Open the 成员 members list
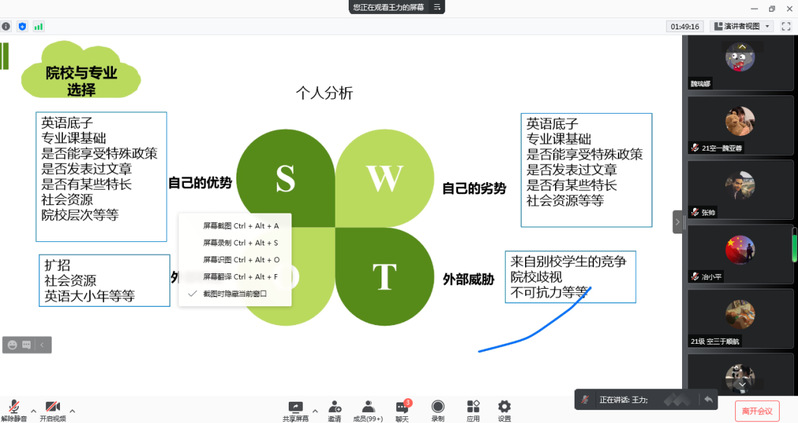 368,406
